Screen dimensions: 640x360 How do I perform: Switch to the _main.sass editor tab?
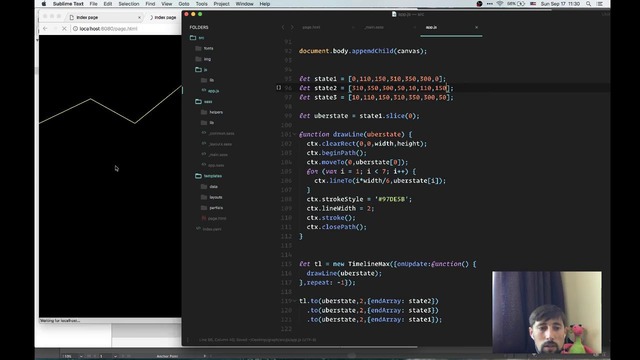point(374,27)
